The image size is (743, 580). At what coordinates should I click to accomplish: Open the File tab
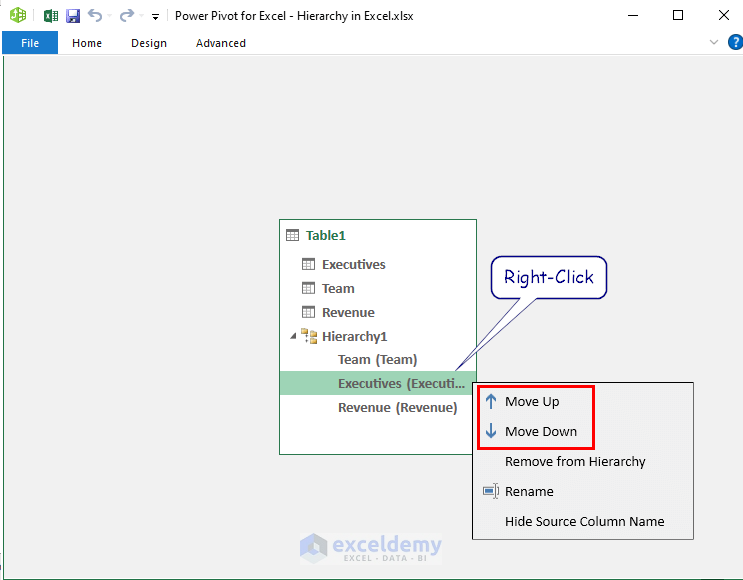coord(30,43)
